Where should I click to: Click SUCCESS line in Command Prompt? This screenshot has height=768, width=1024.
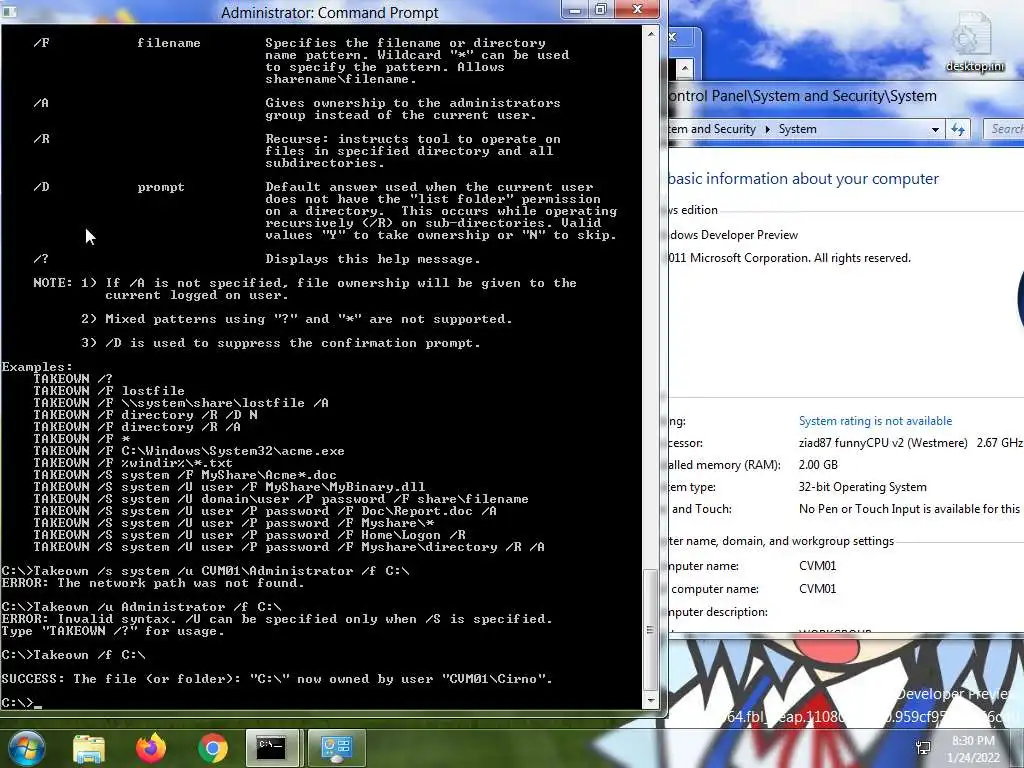(277, 679)
